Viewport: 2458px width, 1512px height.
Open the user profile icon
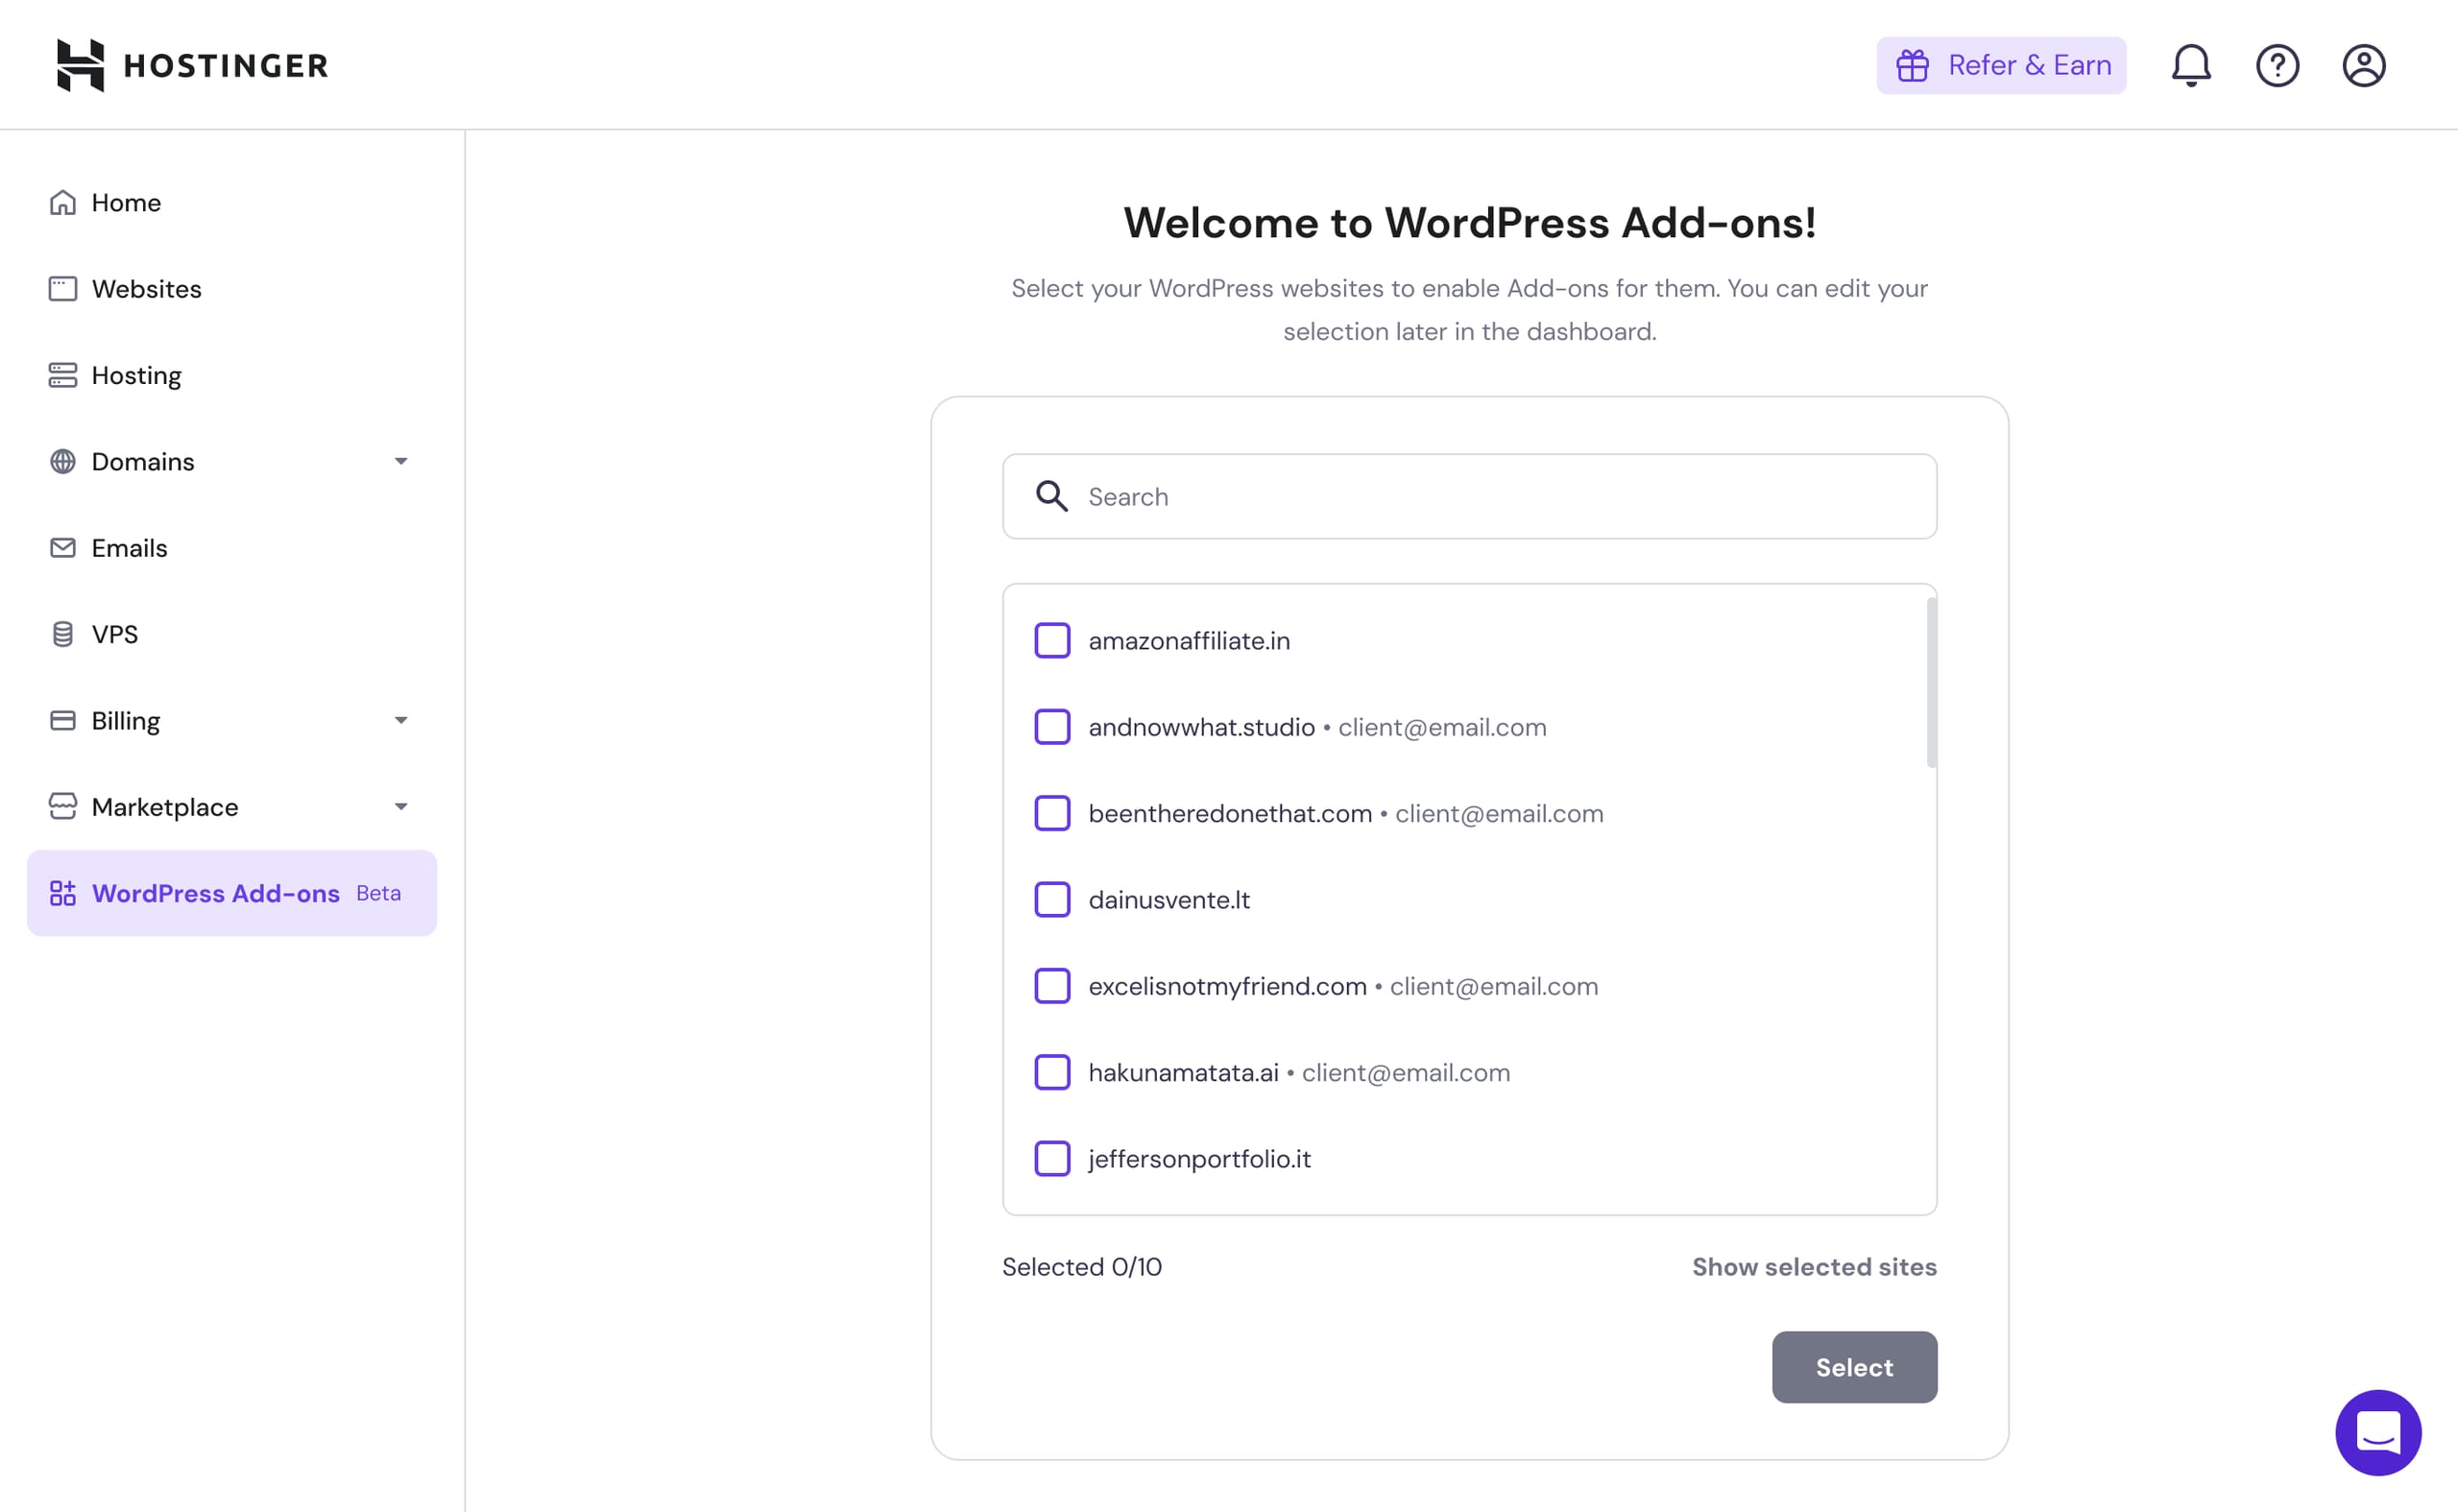click(x=2363, y=65)
